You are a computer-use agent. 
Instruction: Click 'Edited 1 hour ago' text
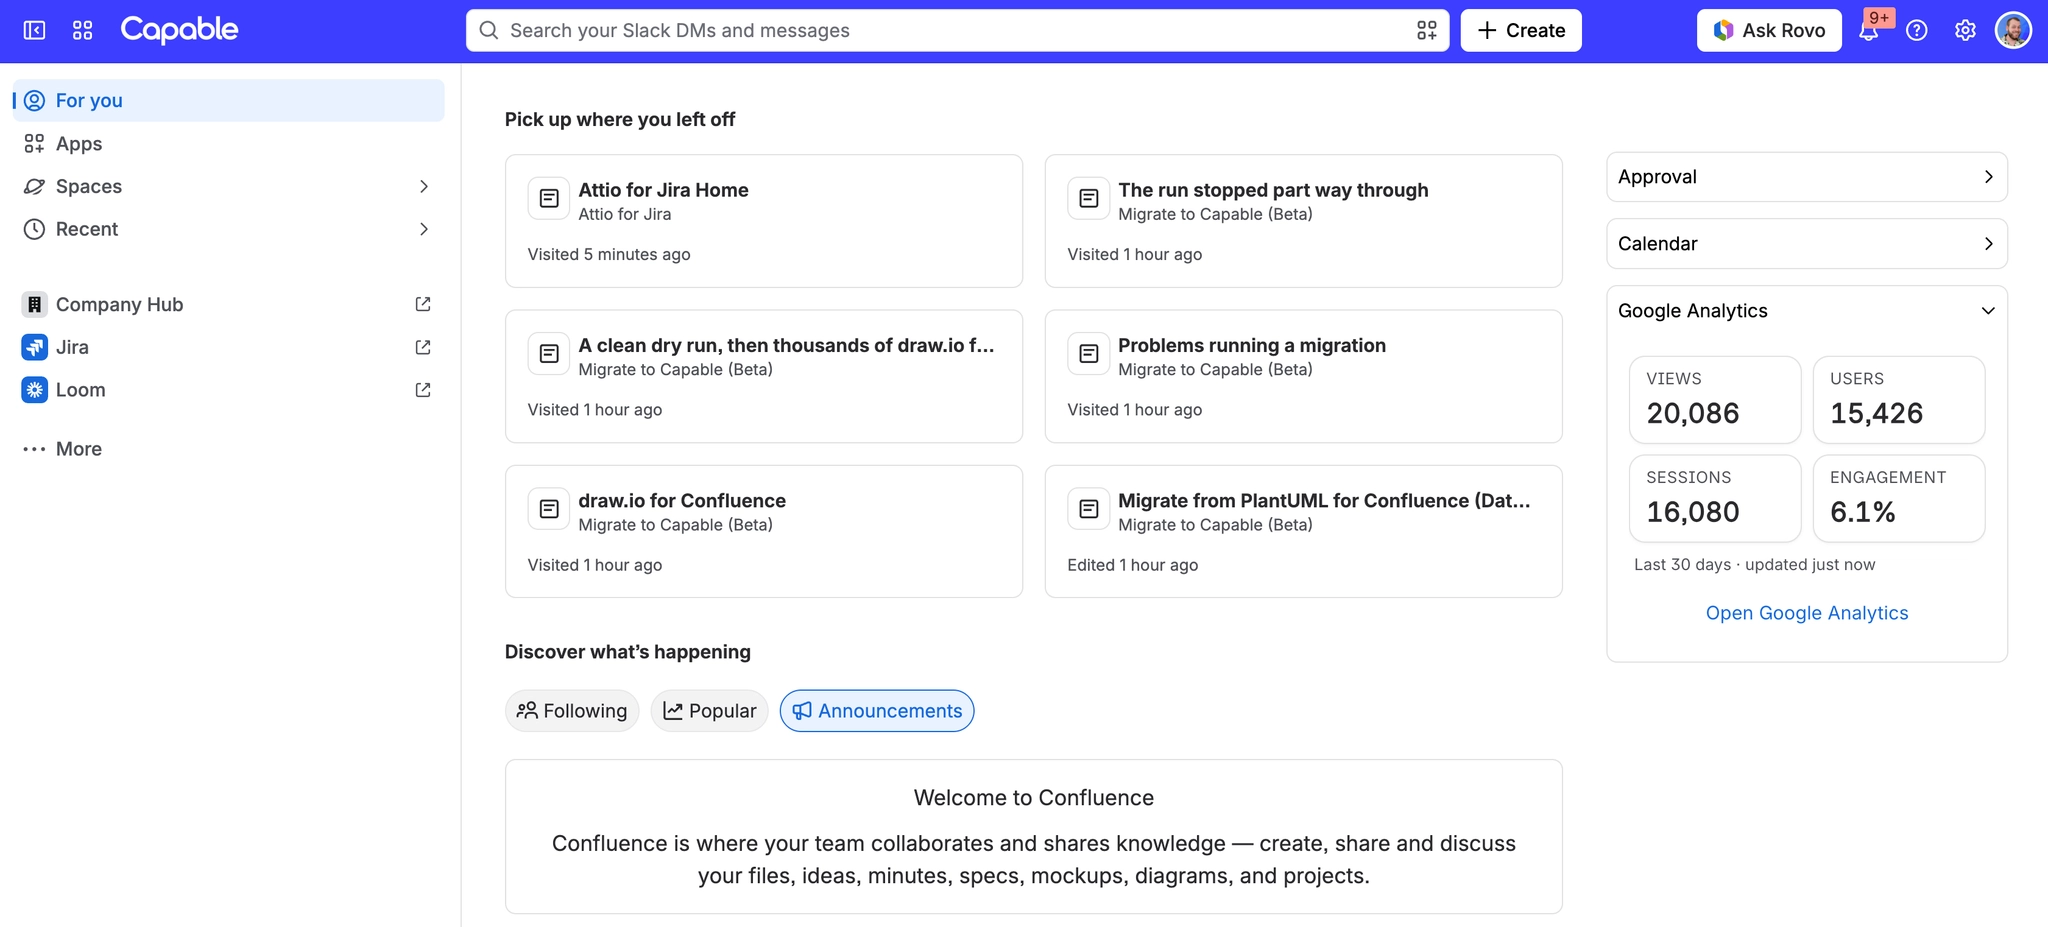click(x=1133, y=565)
